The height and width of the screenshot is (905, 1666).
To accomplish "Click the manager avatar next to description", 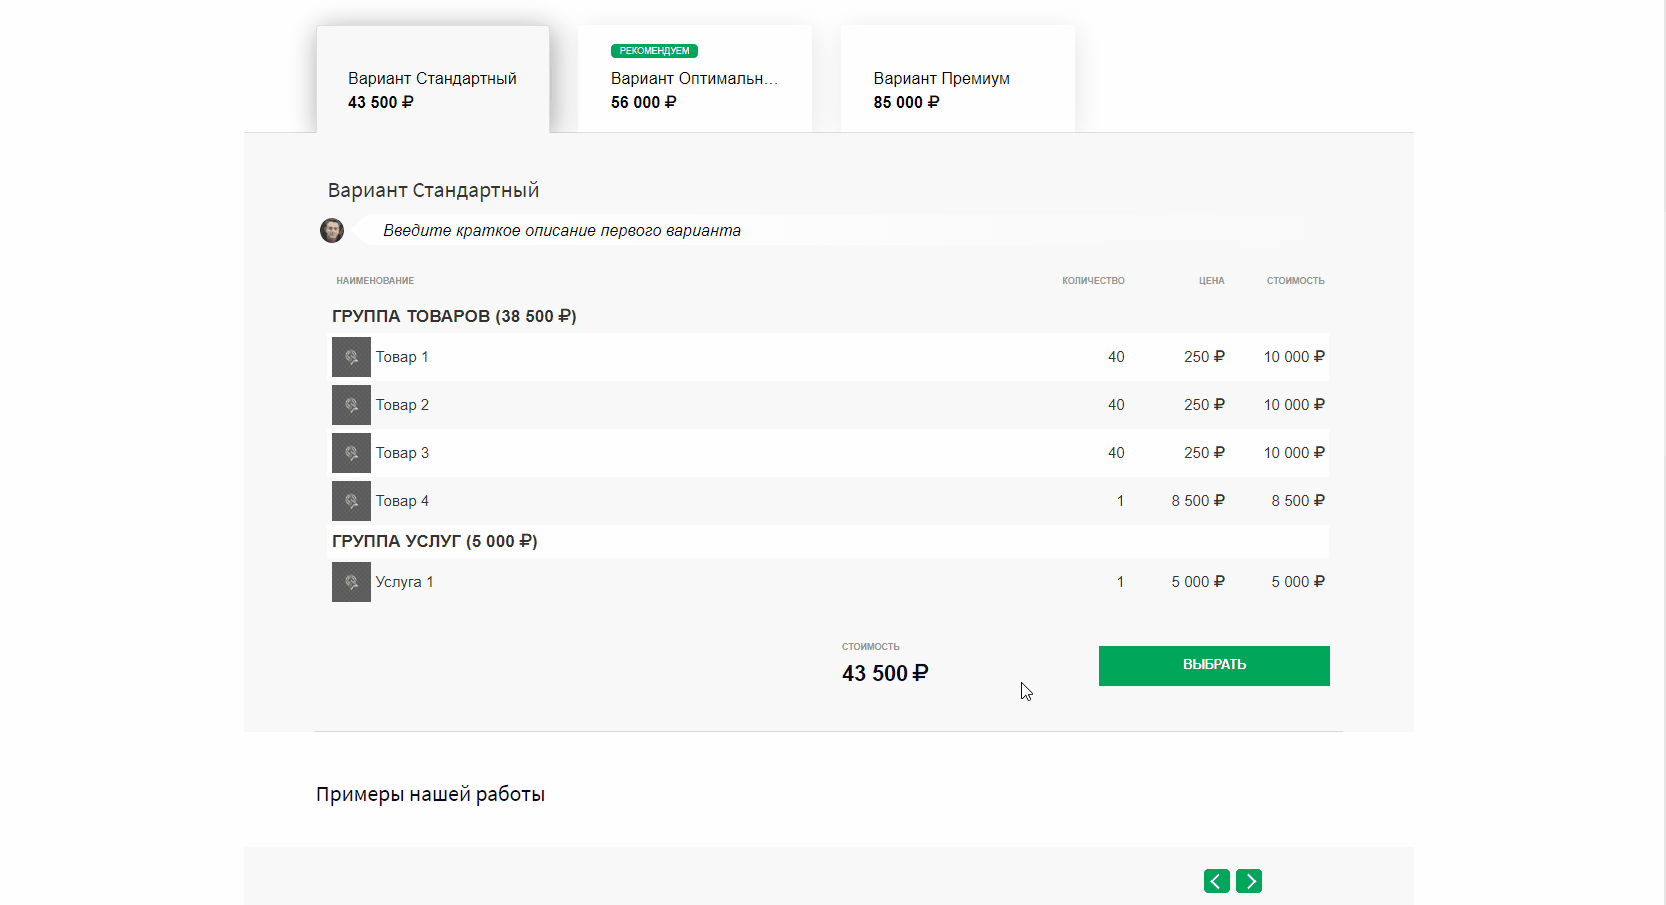I will (332, 231).
